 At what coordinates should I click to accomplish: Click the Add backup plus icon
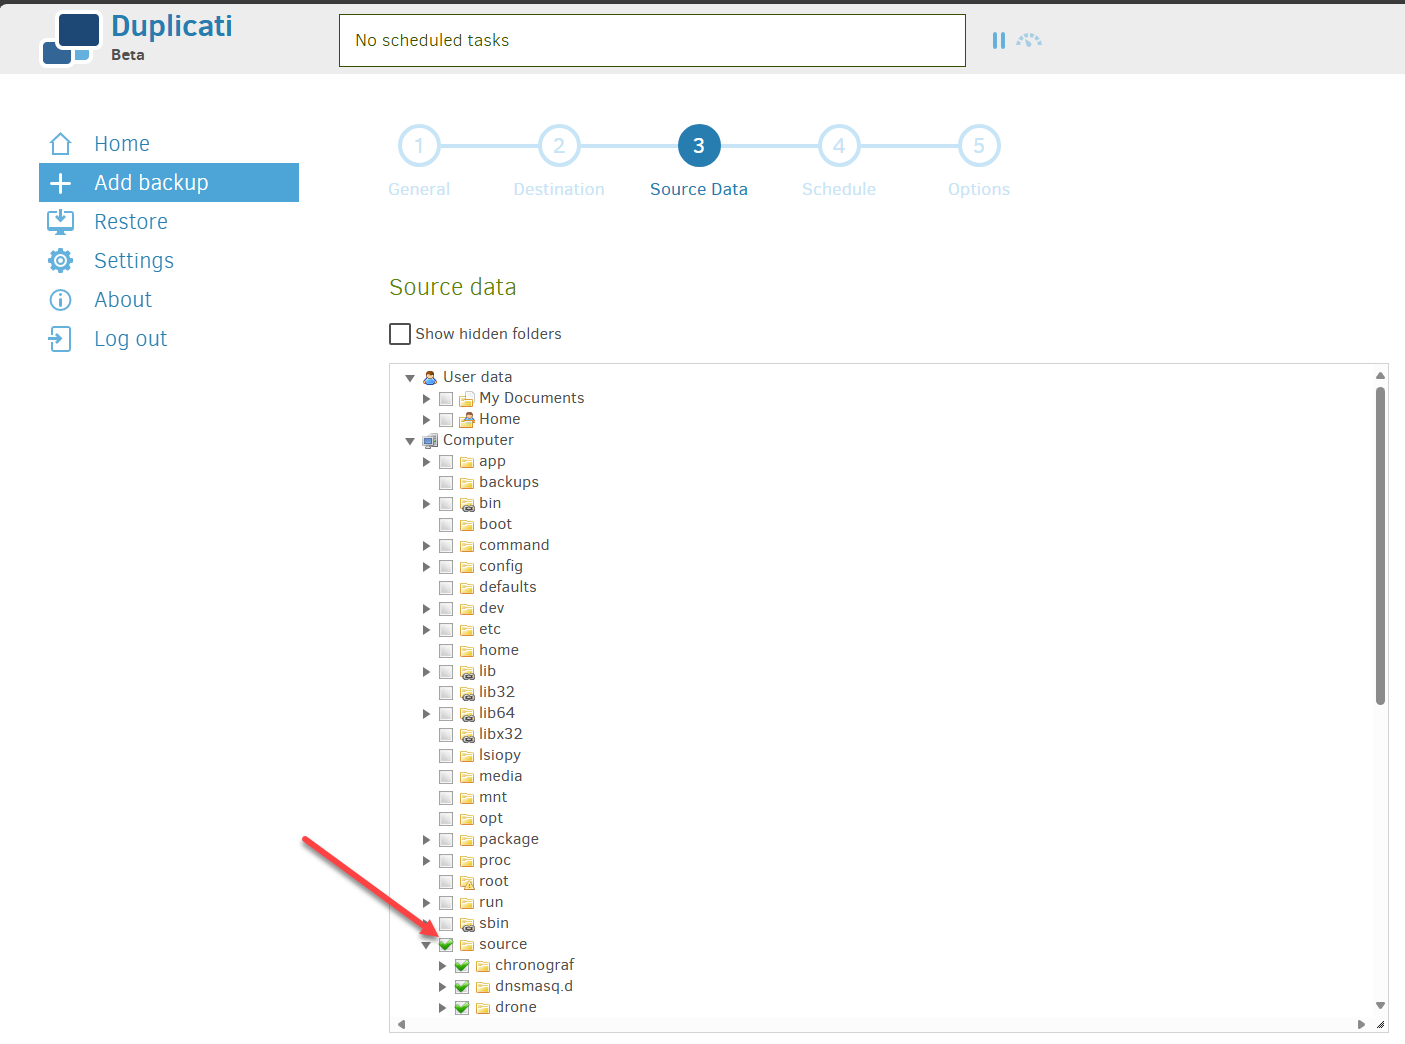point(60,182)
